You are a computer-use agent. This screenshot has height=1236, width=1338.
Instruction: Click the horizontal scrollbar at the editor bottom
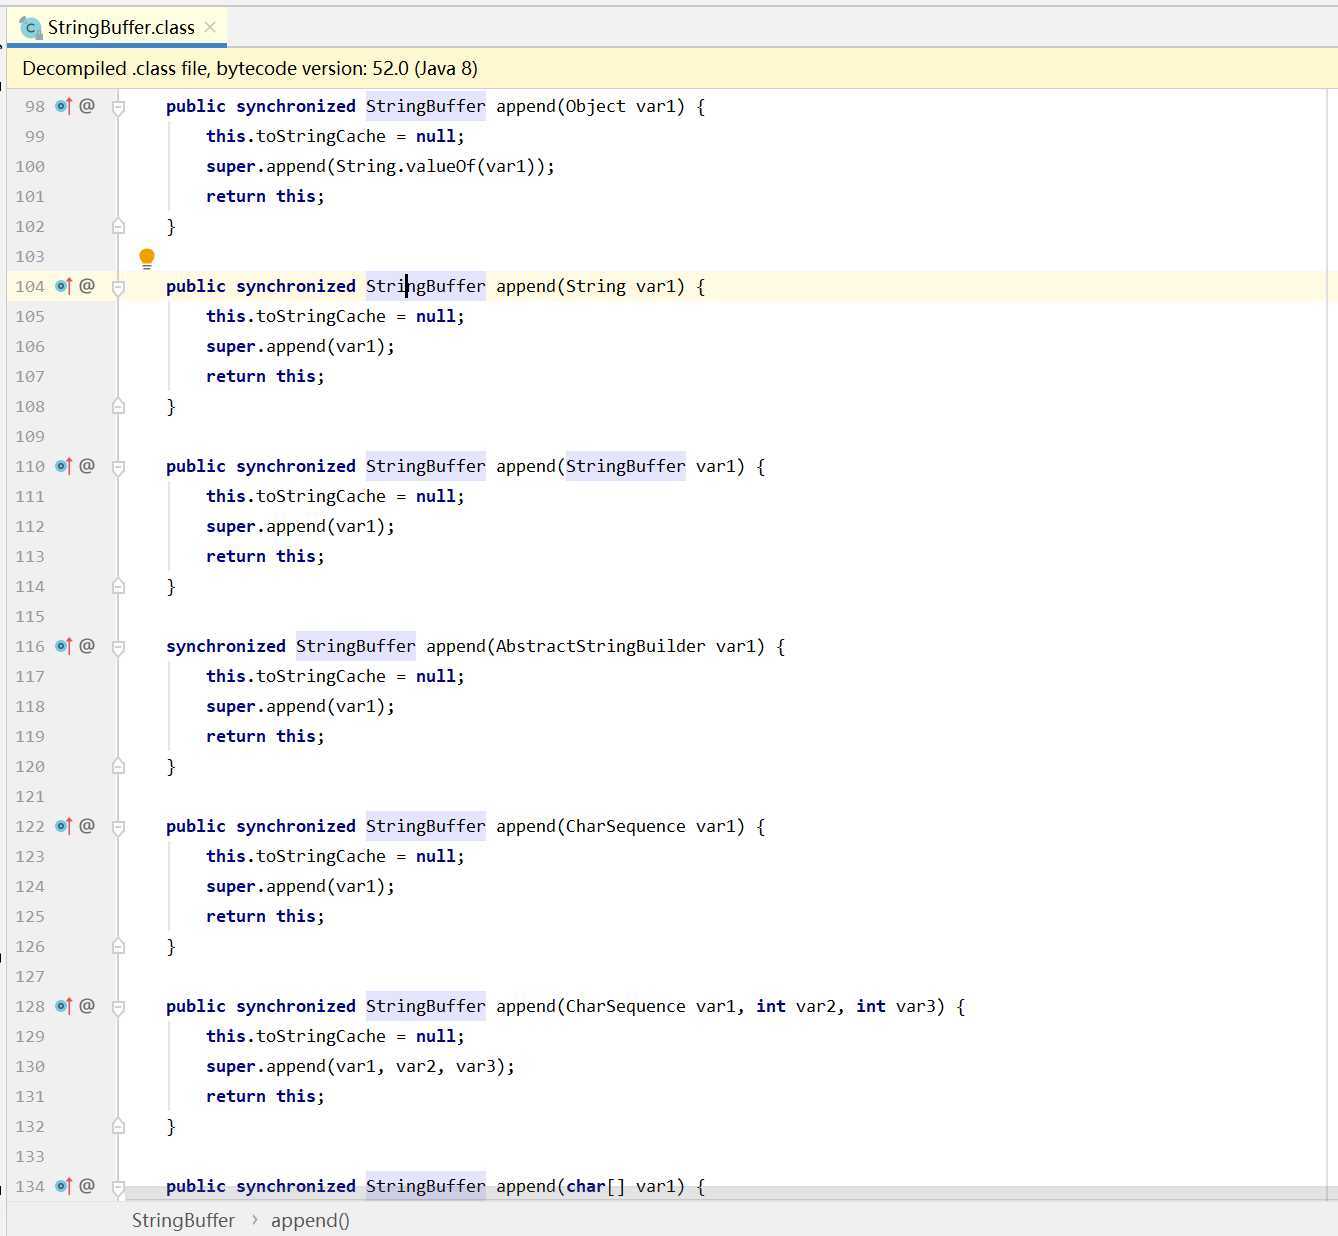[730, 1194]
